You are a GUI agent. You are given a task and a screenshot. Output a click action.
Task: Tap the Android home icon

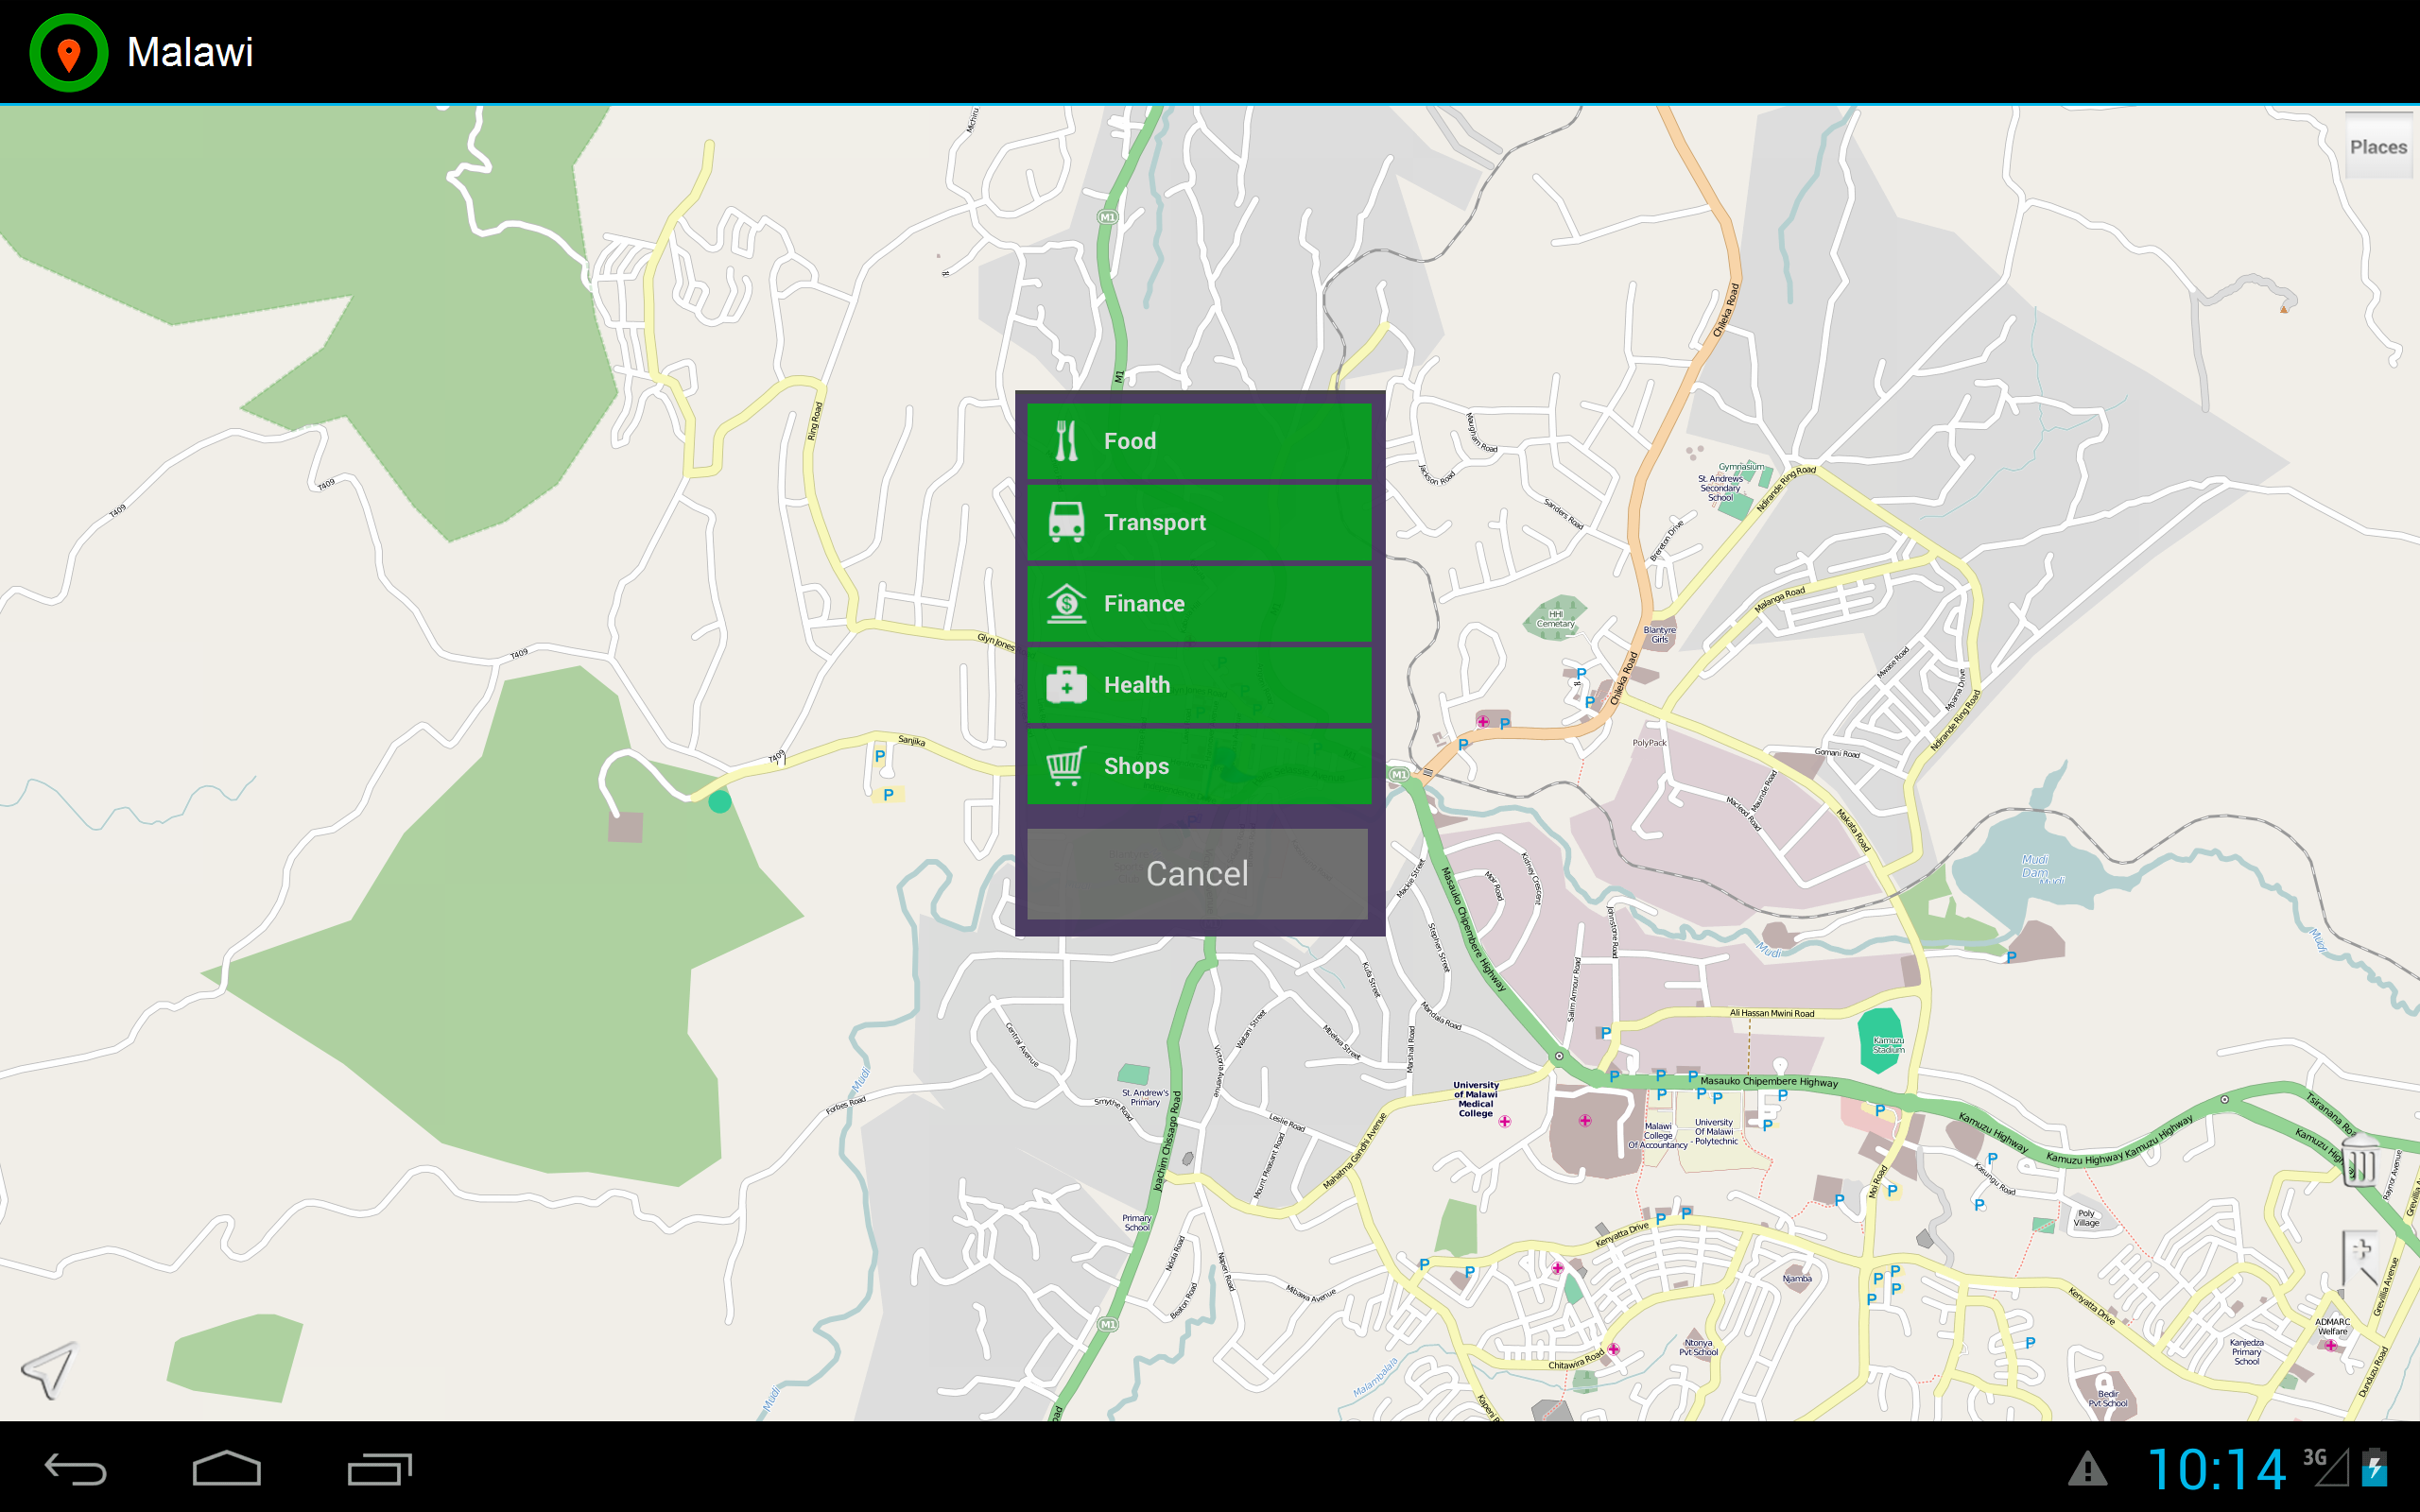coord(228,1468)
